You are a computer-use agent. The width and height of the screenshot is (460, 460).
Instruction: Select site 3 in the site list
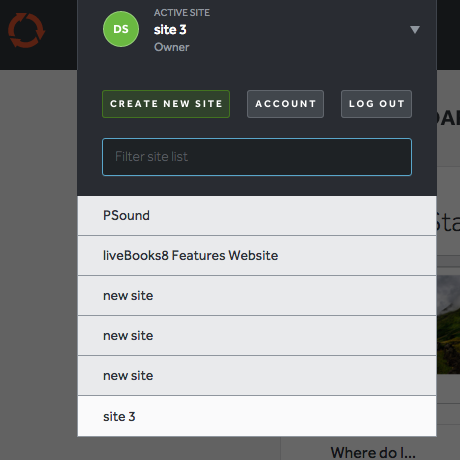[257, 416]
